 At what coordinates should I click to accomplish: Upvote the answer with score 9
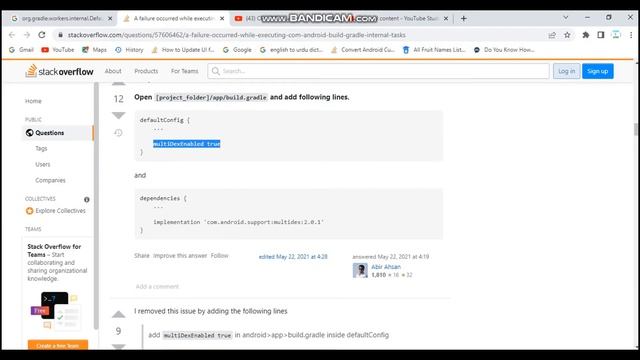click(118, 314)
